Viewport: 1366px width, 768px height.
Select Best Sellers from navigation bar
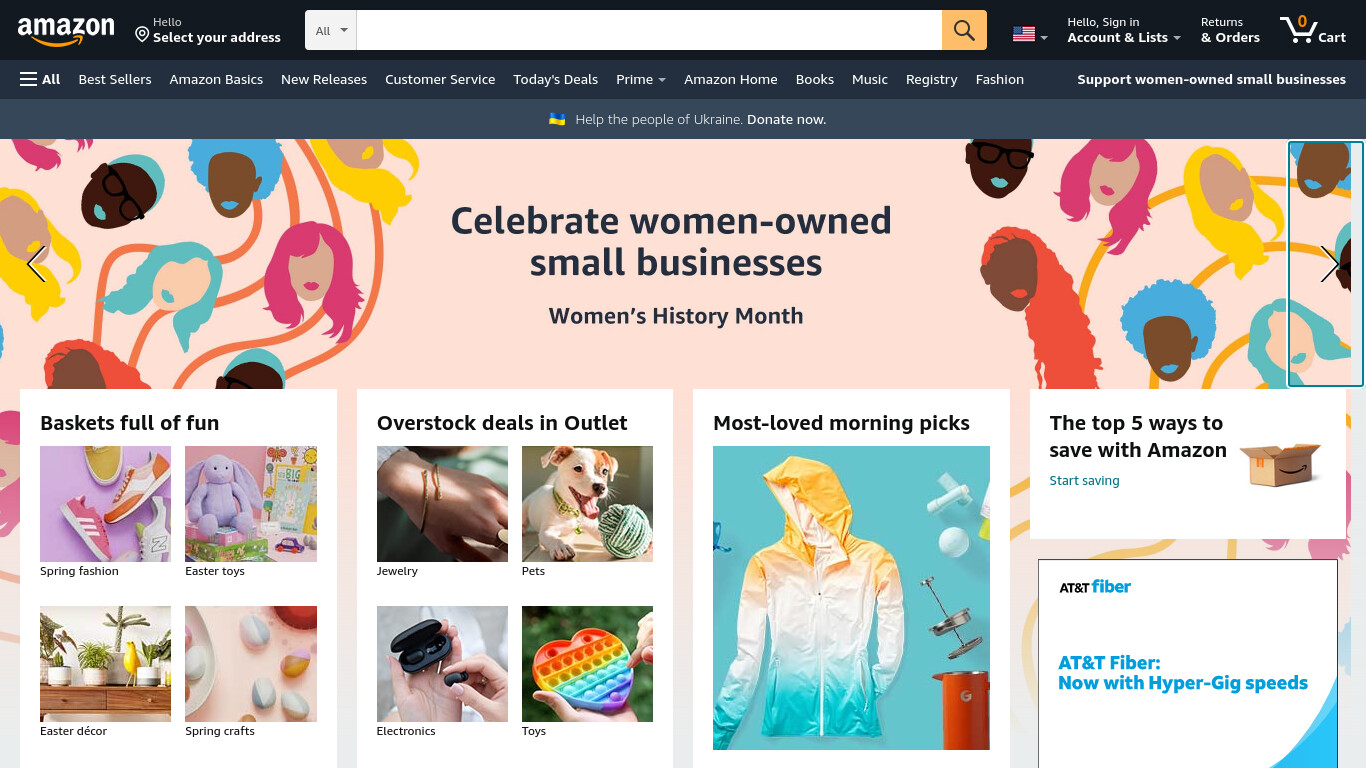coord(115,79)
